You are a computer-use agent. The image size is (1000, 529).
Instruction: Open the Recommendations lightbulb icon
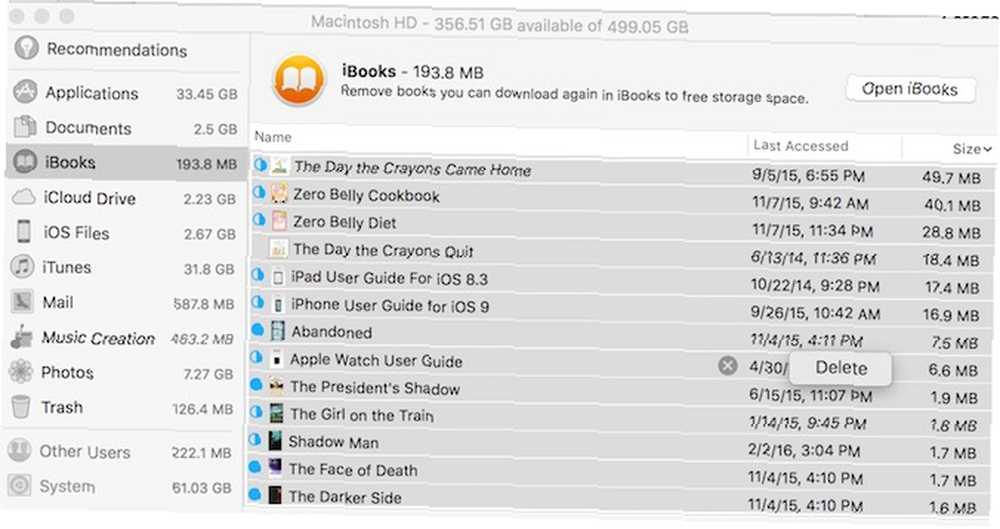coord(27,47)
